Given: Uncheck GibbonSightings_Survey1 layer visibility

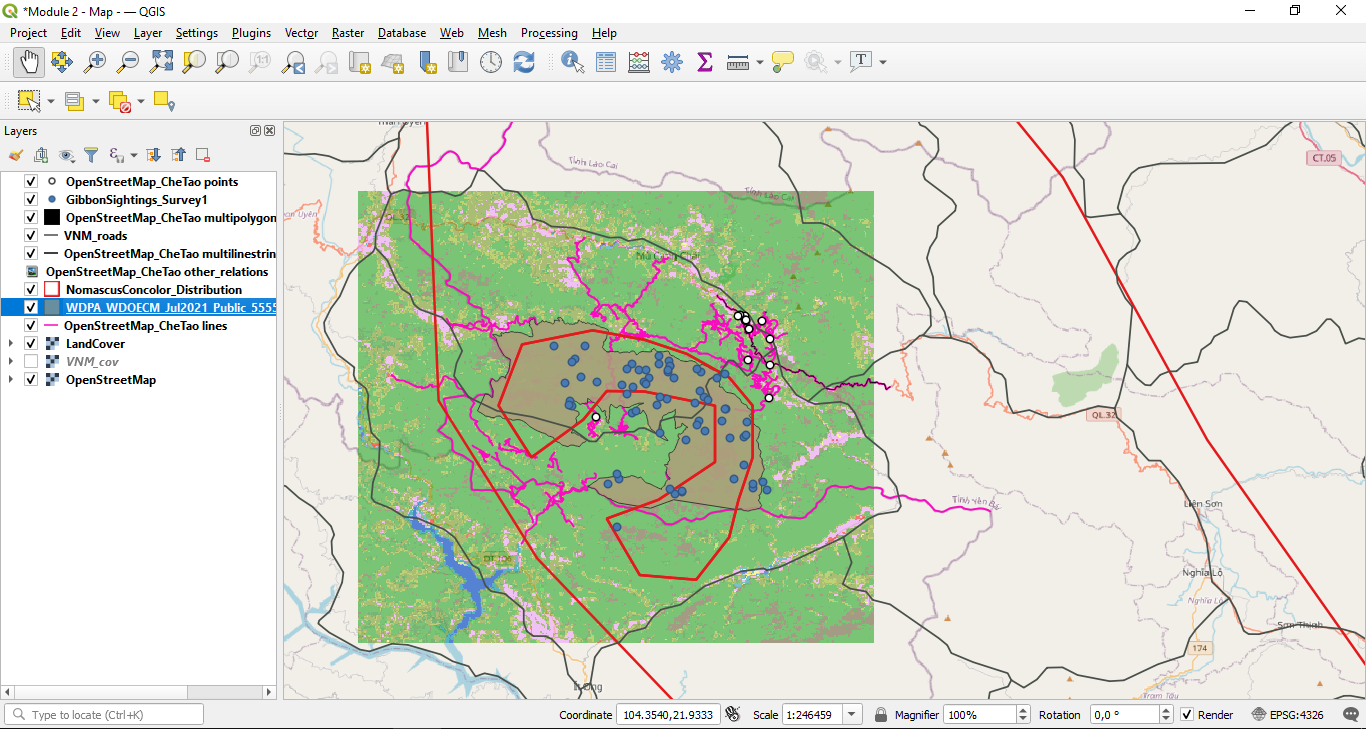Looking at the screenshot, I should point(30,200).
